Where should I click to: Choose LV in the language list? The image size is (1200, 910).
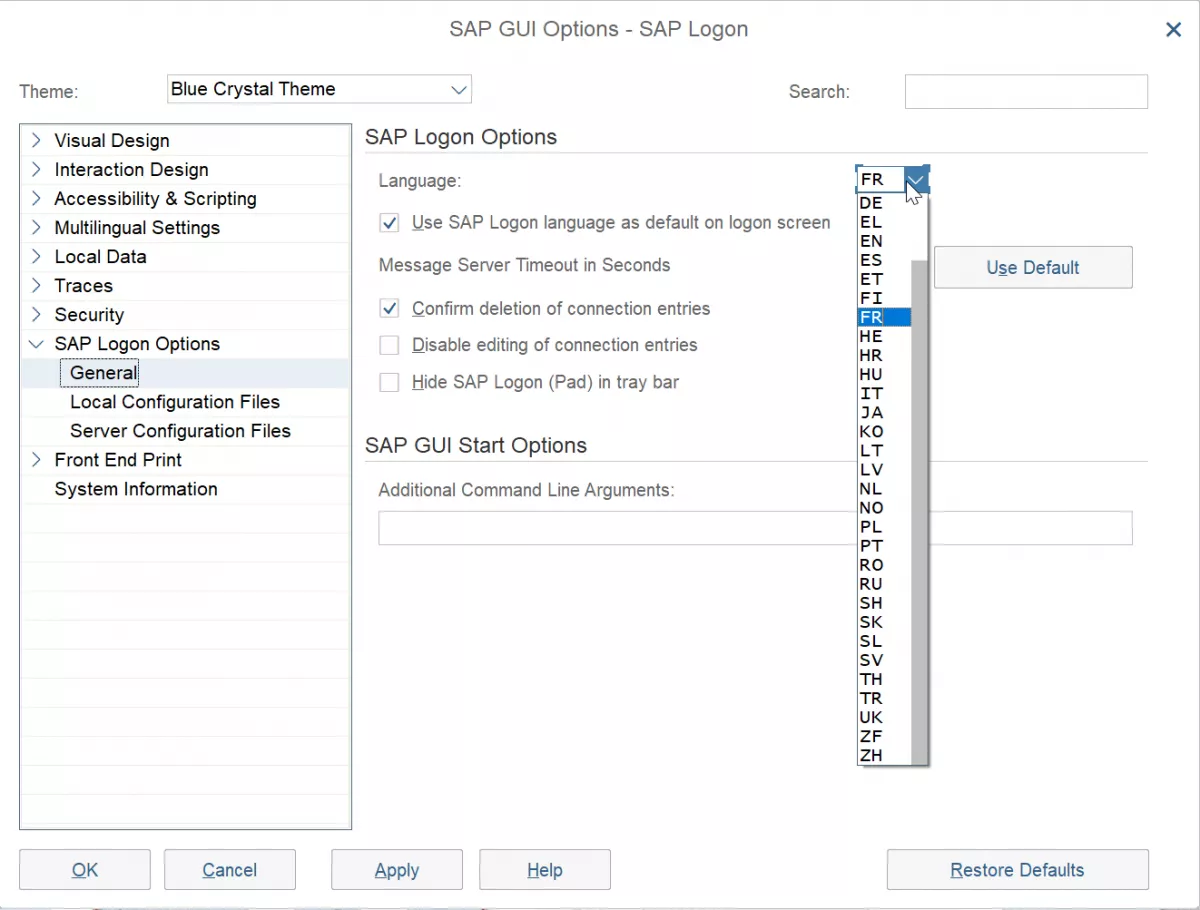coord(884,469)
